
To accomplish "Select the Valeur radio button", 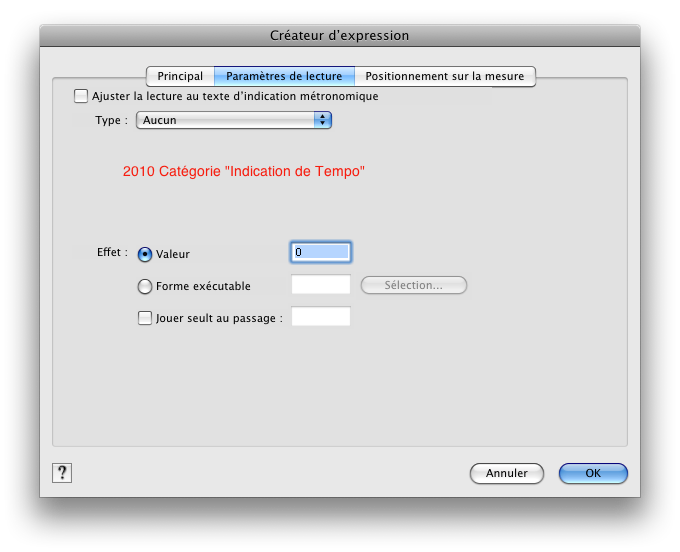I will pyautogui.click(x=145, y=254).
